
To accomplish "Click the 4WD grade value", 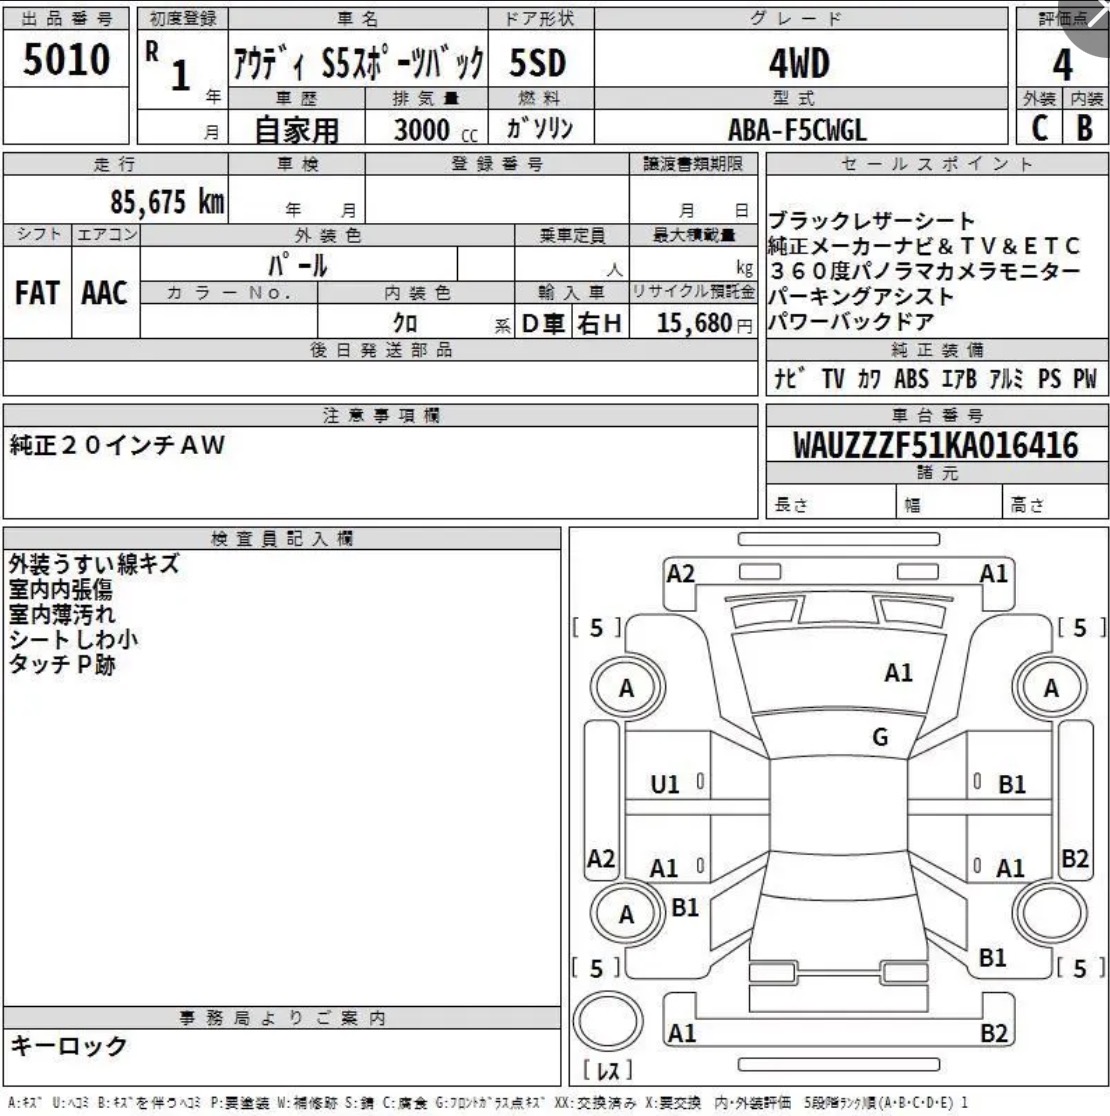I will pos(799,63).
